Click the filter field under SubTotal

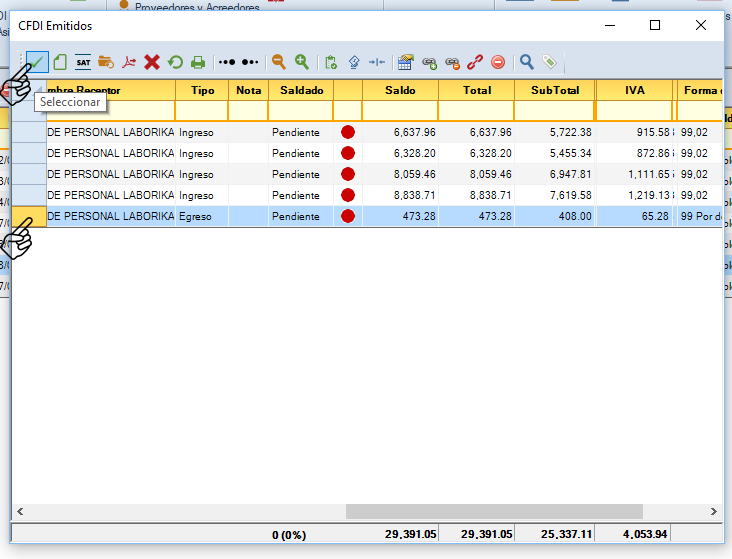coord(555,111)
